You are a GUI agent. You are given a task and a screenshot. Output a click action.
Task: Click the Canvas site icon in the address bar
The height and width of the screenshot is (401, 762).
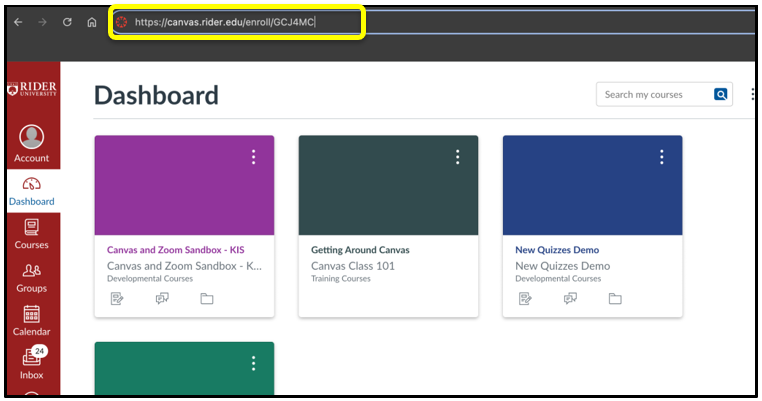121,22
